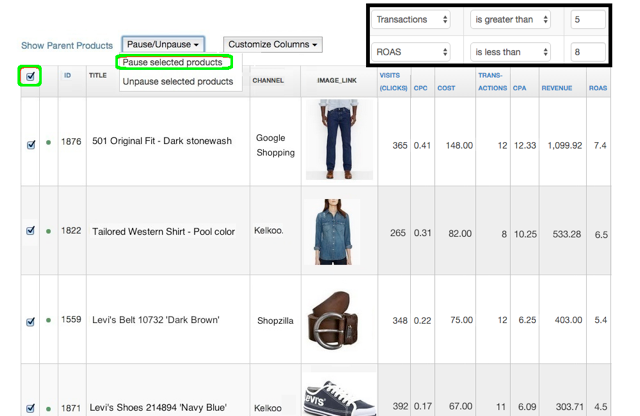Screen dimensions: 640x416
Task: Click green status dot for product 1822
Action: (48, 231)
